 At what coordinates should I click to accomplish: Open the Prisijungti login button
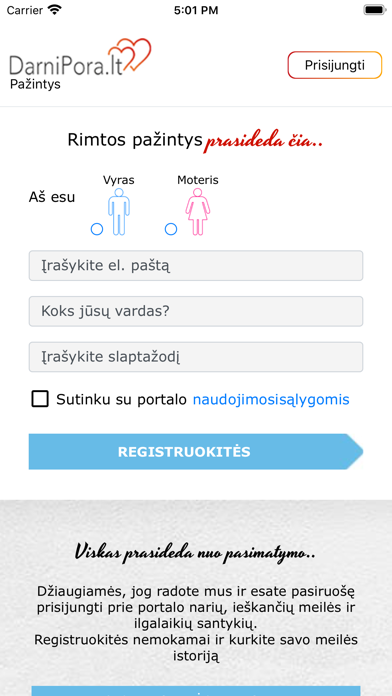click(x=335, y=65)
